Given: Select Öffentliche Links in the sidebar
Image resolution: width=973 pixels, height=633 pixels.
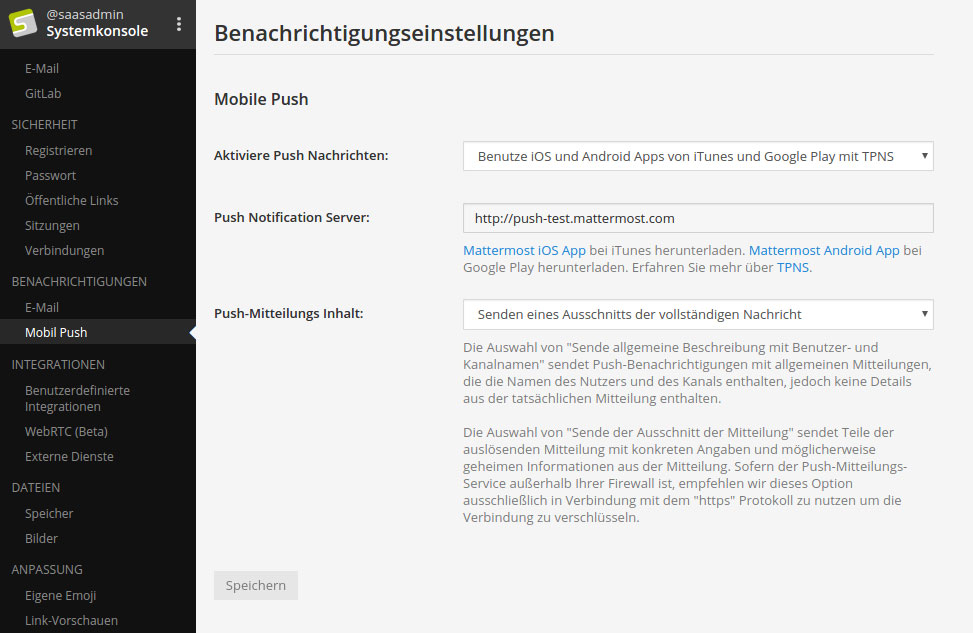Looking at the screenshot, I should [x=71, y=200].
